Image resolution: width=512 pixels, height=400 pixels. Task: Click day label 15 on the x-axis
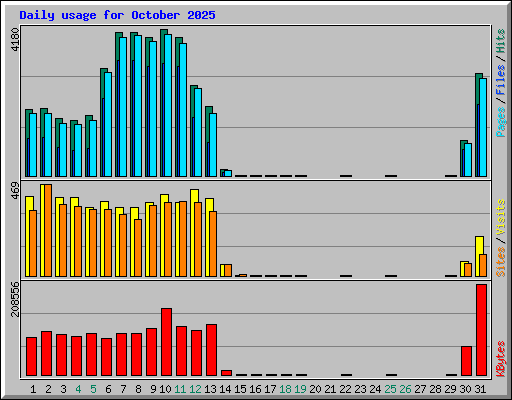click(x=240, y=389)
